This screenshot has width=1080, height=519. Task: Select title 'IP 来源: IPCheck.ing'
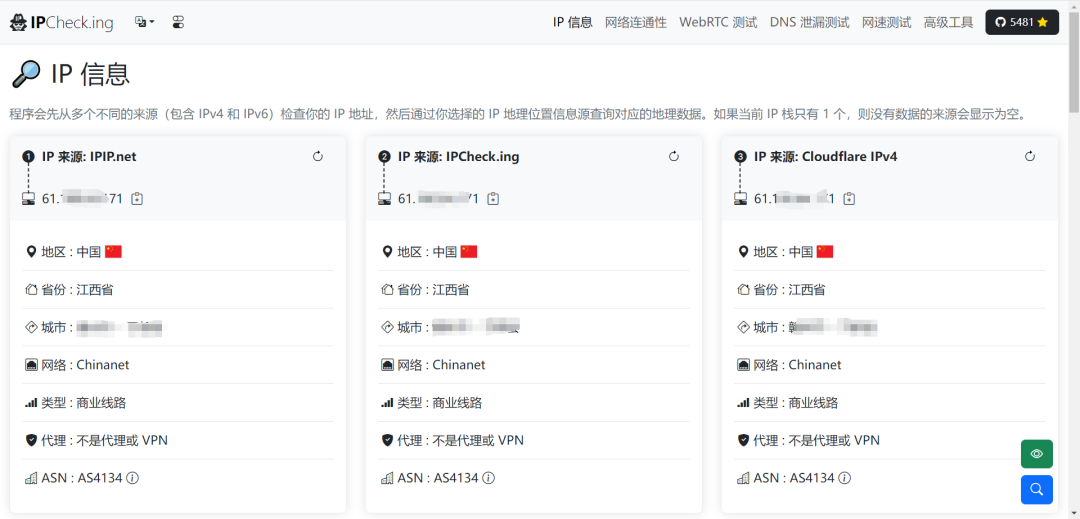click(x=459, y=157)
